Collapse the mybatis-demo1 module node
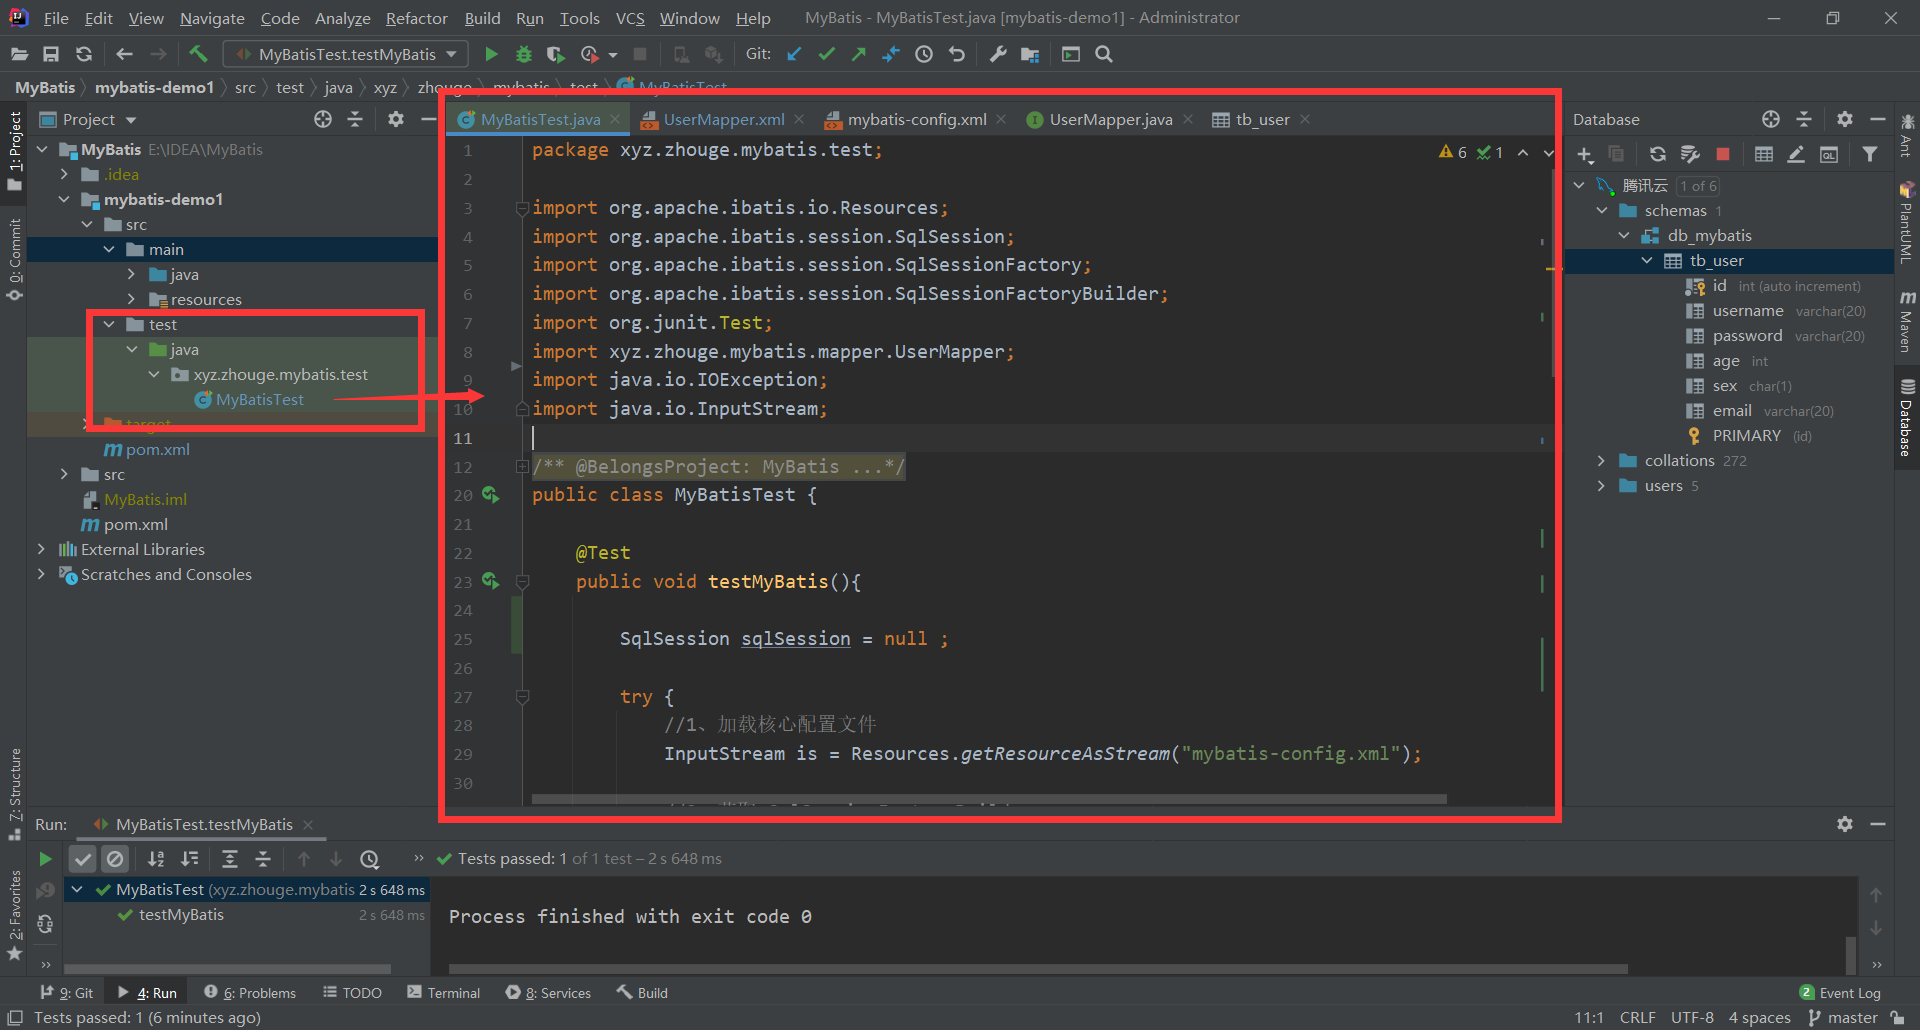 [x=64, y=200]
